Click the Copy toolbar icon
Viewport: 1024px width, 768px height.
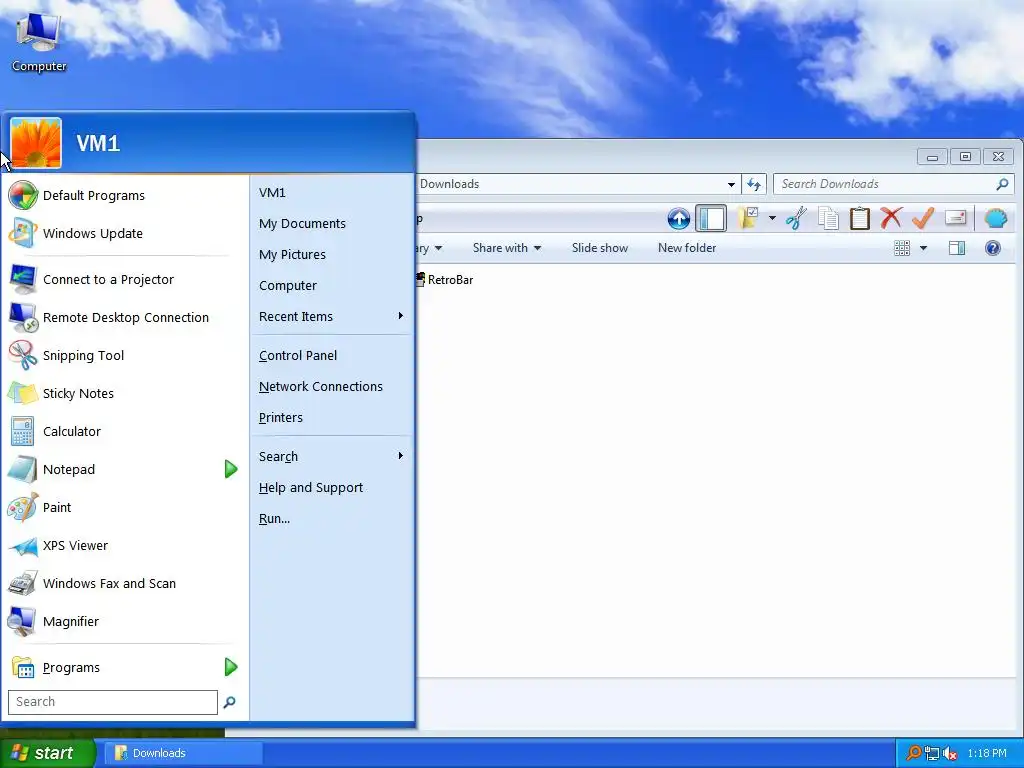tap(828, 218)
